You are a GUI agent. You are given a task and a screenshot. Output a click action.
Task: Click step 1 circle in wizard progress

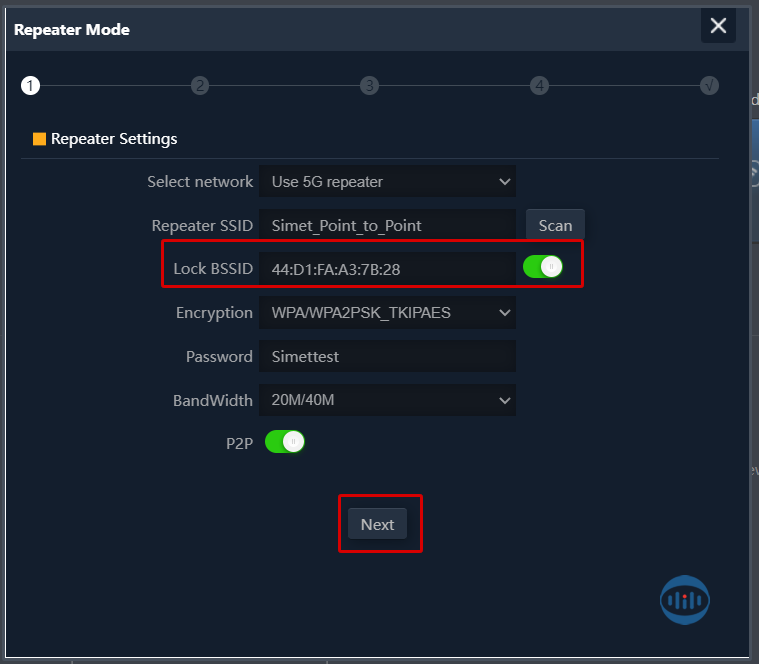(30, 86)
